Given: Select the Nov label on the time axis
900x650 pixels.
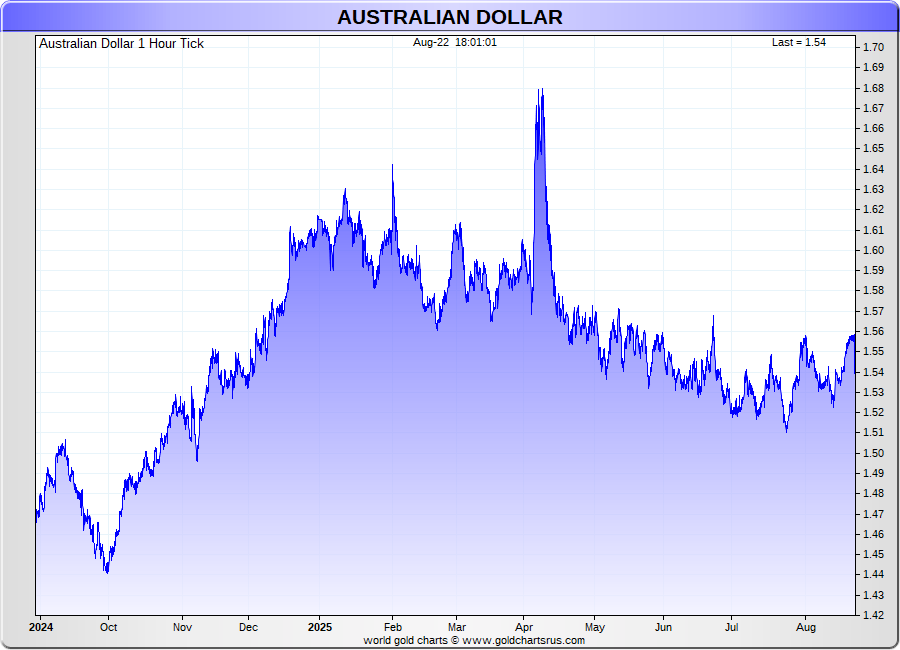Looking at the screenshot, I should [181, 627].
